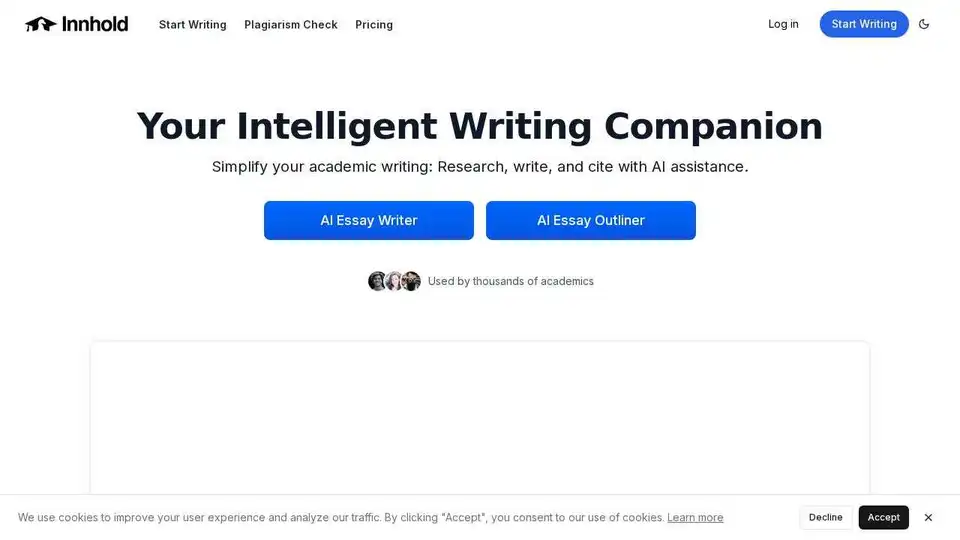Launch the AI Essay Writer
The height and width of the screenshot is (540, 960).
coord(369,220)
